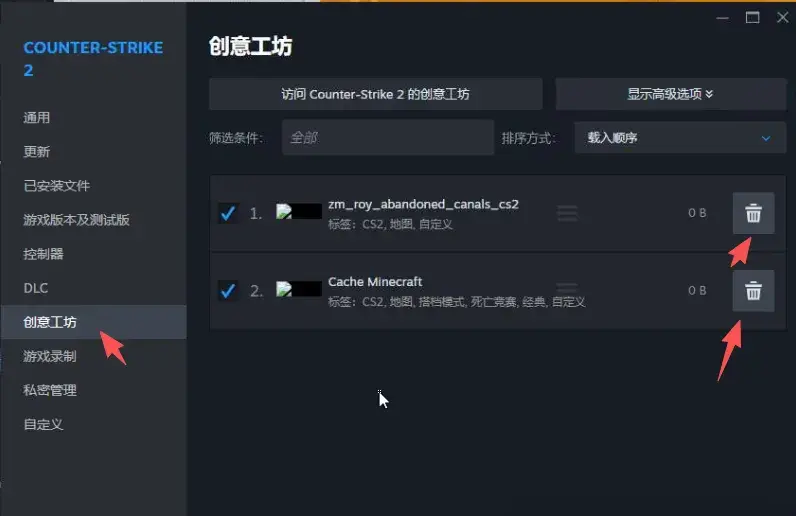Visit 访问 Counter-Strike 2 的创意工坊
The image size is (796, 516).
point(376,94)
